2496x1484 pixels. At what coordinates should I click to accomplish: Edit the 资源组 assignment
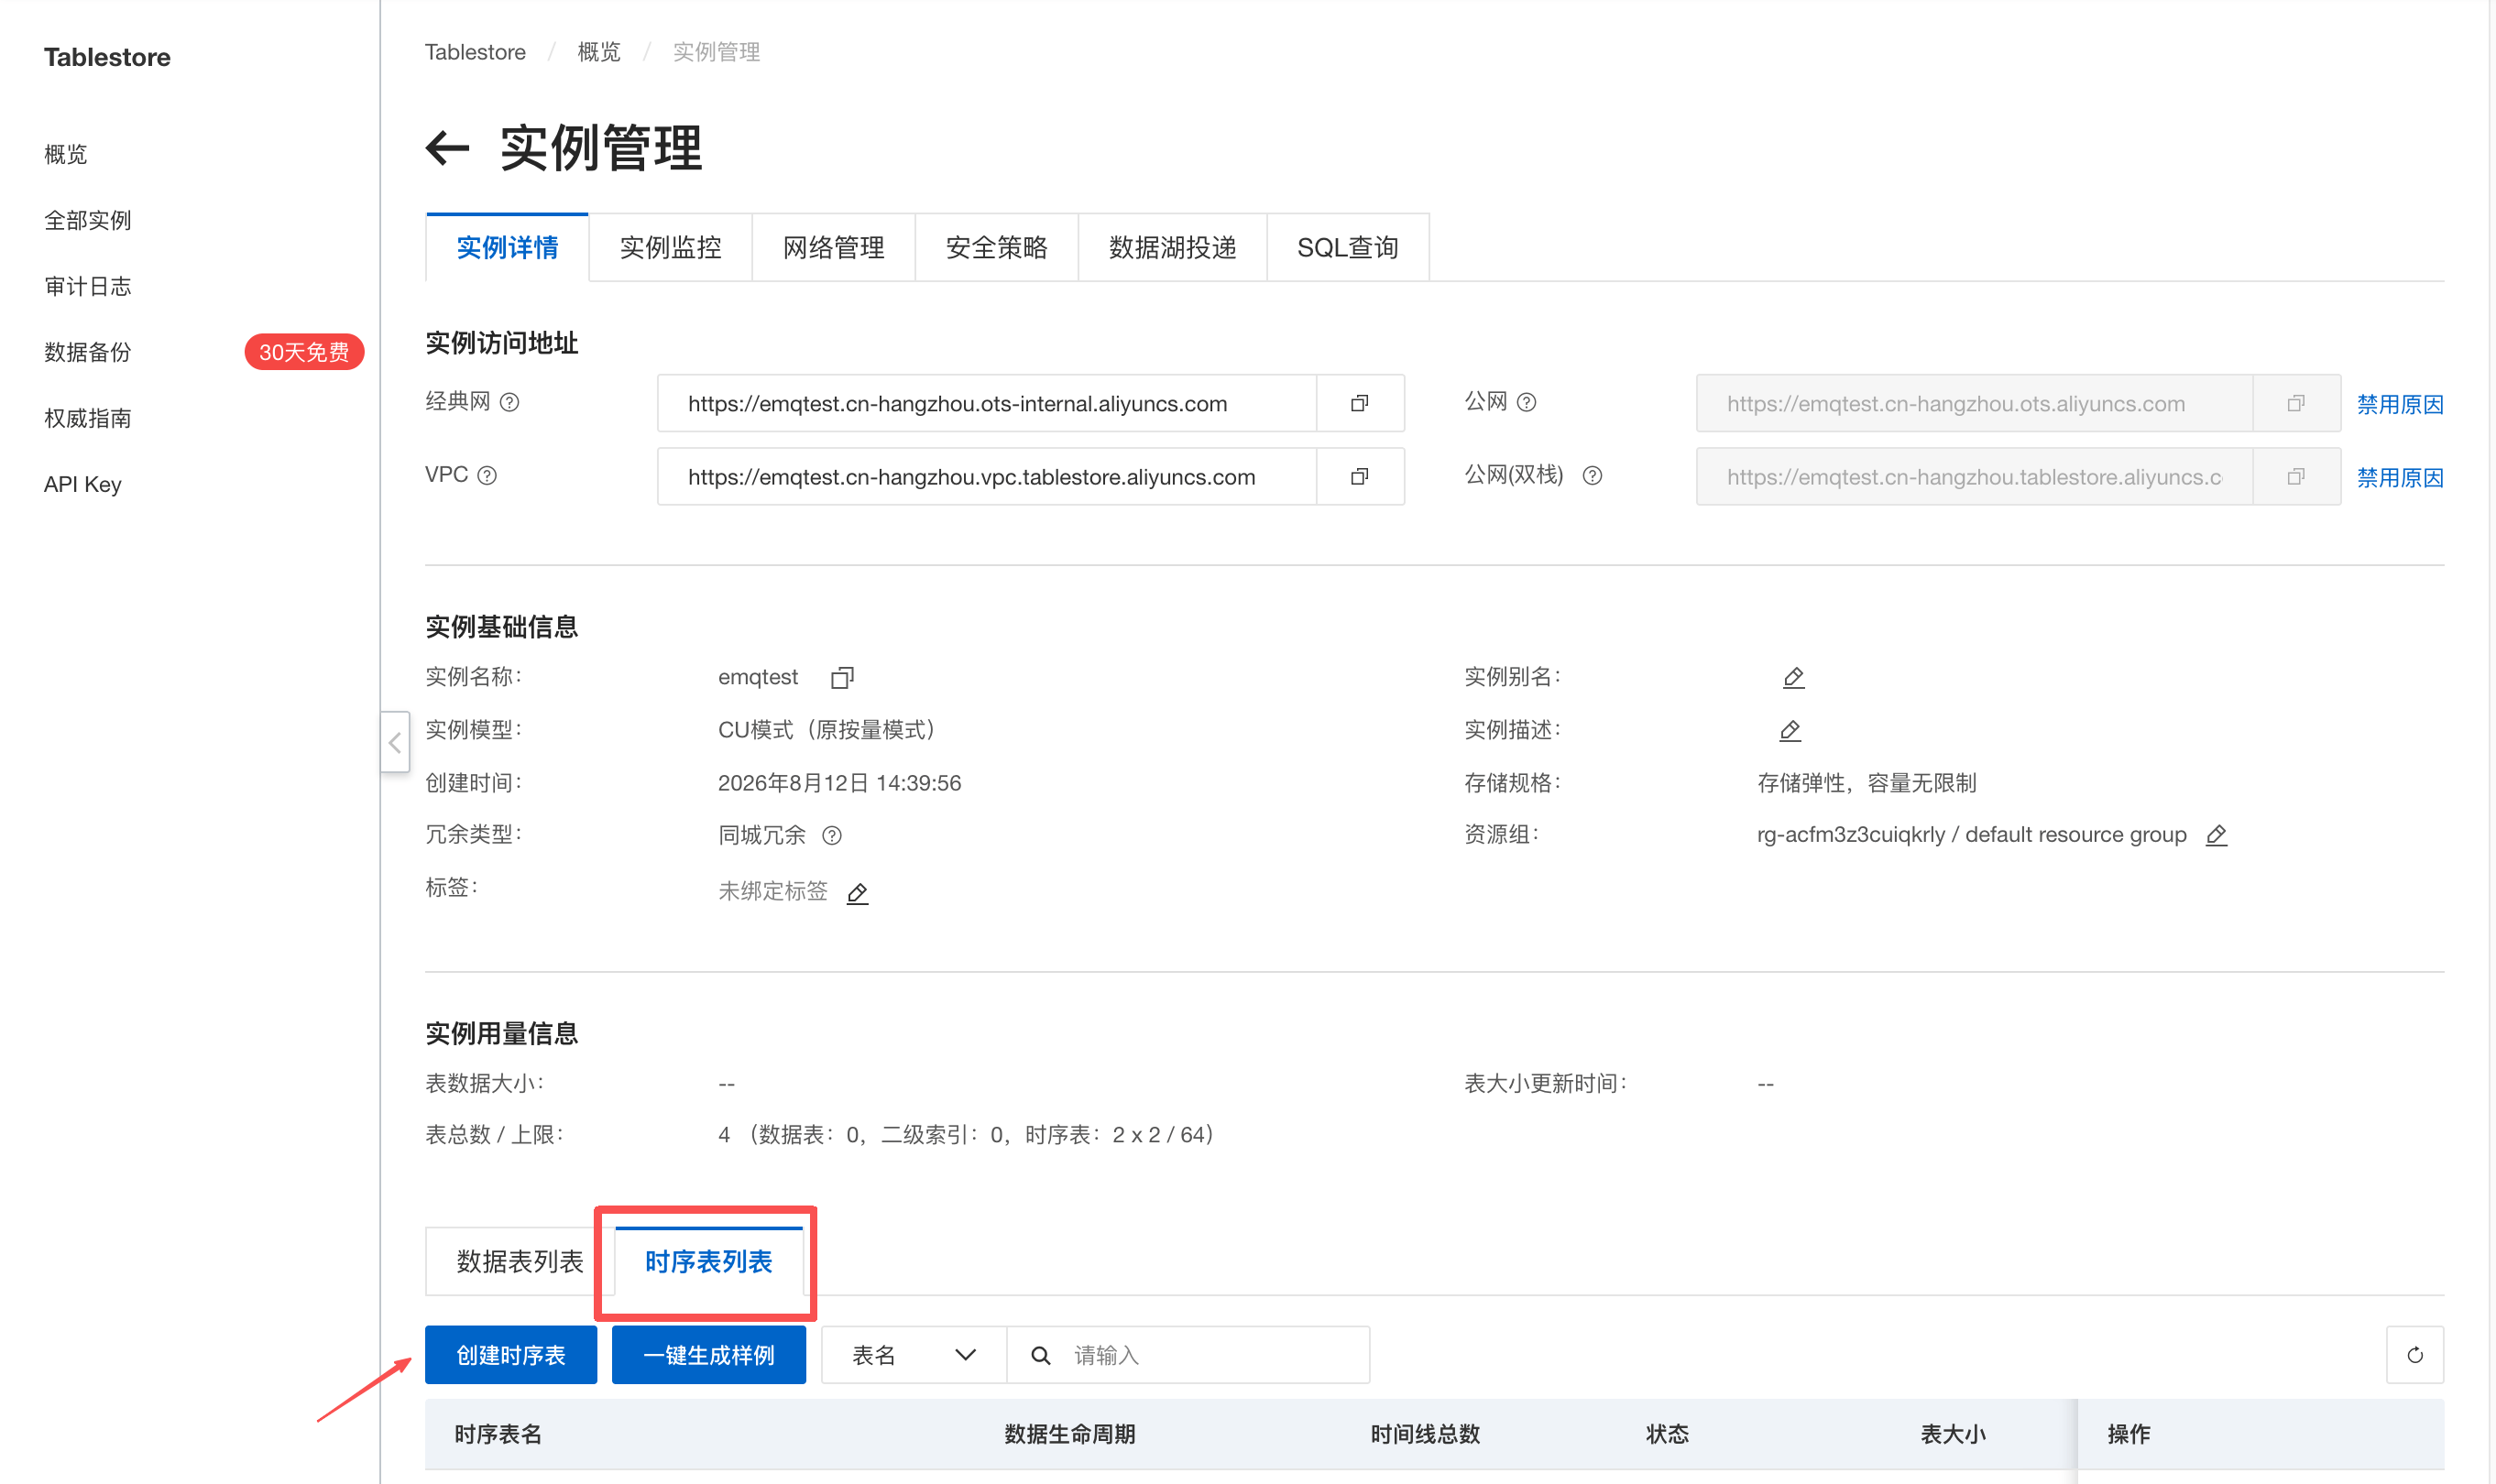2216,835
